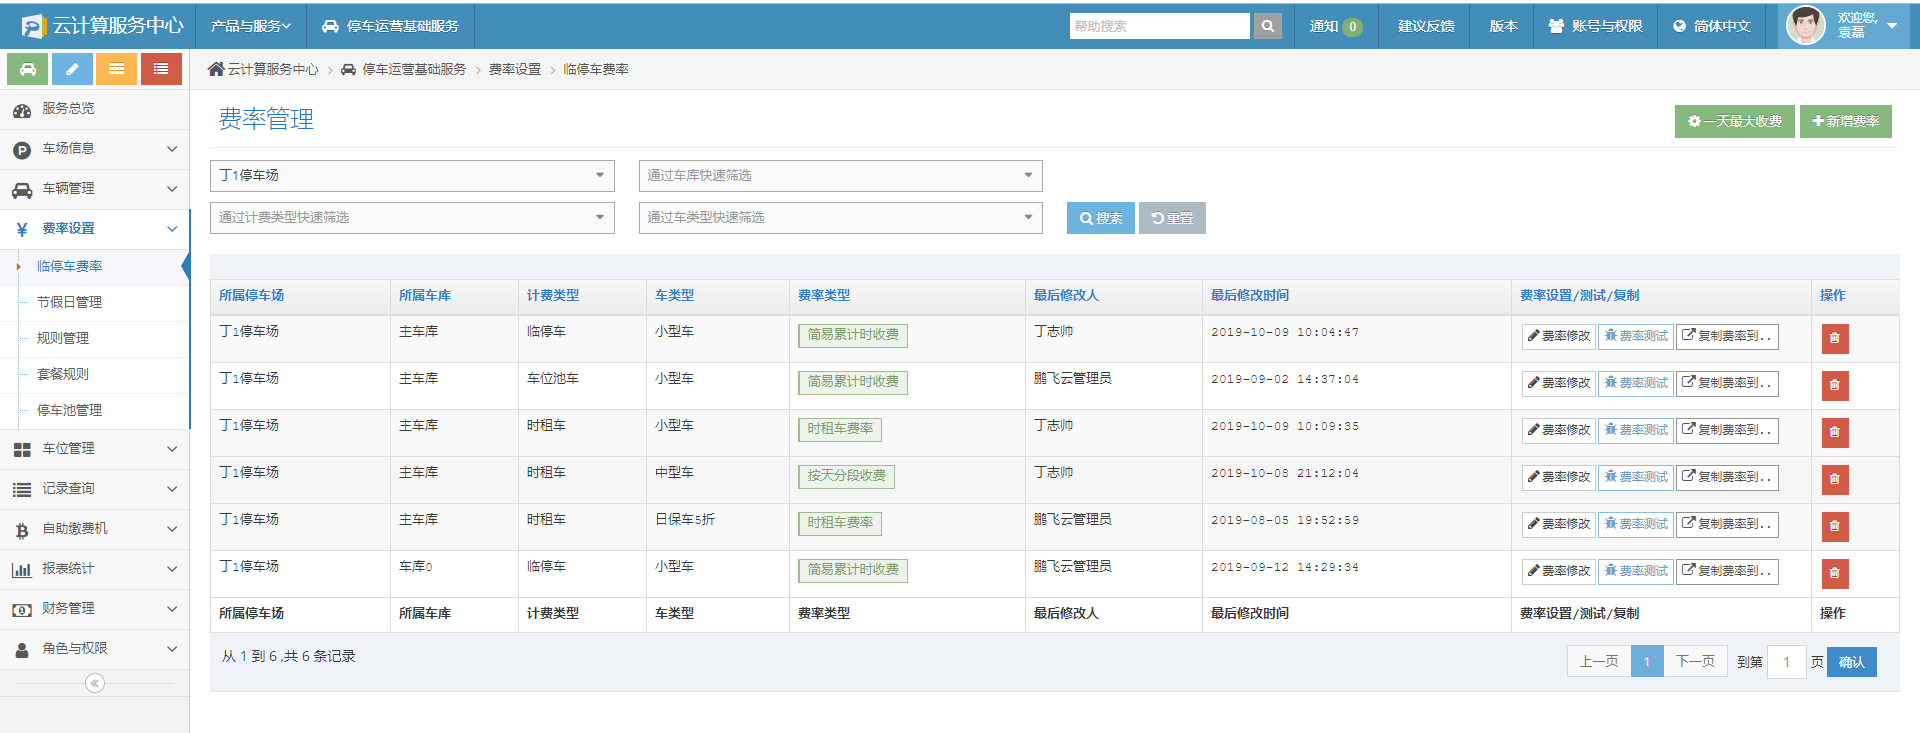
Task: Click the help search magnifier icon
Action: pyautogui.click(x=1268, y=26)
